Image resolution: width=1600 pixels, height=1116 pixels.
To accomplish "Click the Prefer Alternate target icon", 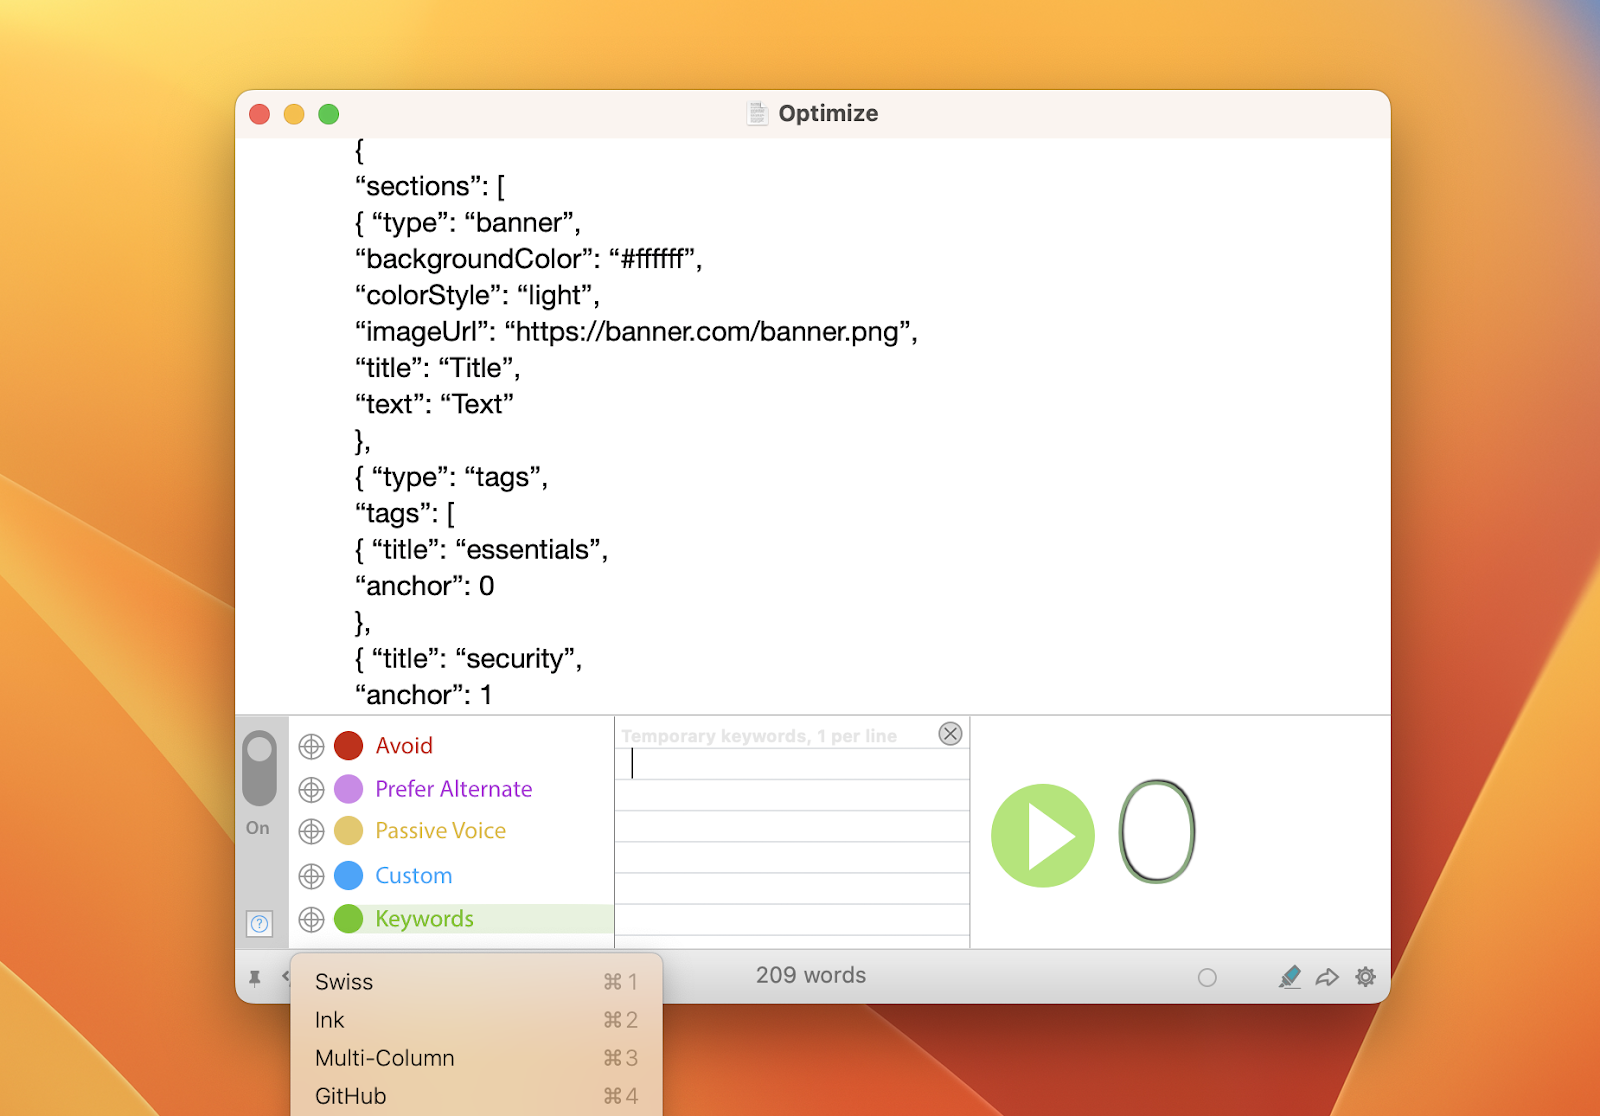I will pos(310,789).
